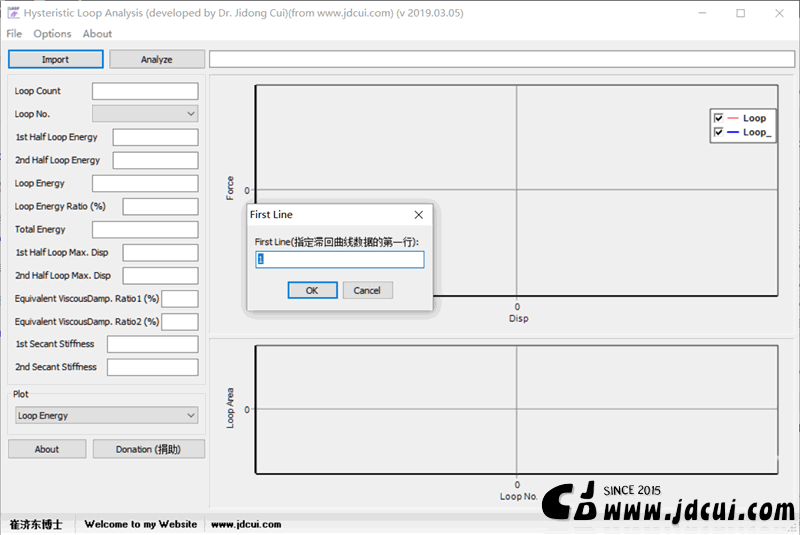Open the Plot Loop Energy dropdown
This screenshot has height=535, width=800.
pos(107,415)
